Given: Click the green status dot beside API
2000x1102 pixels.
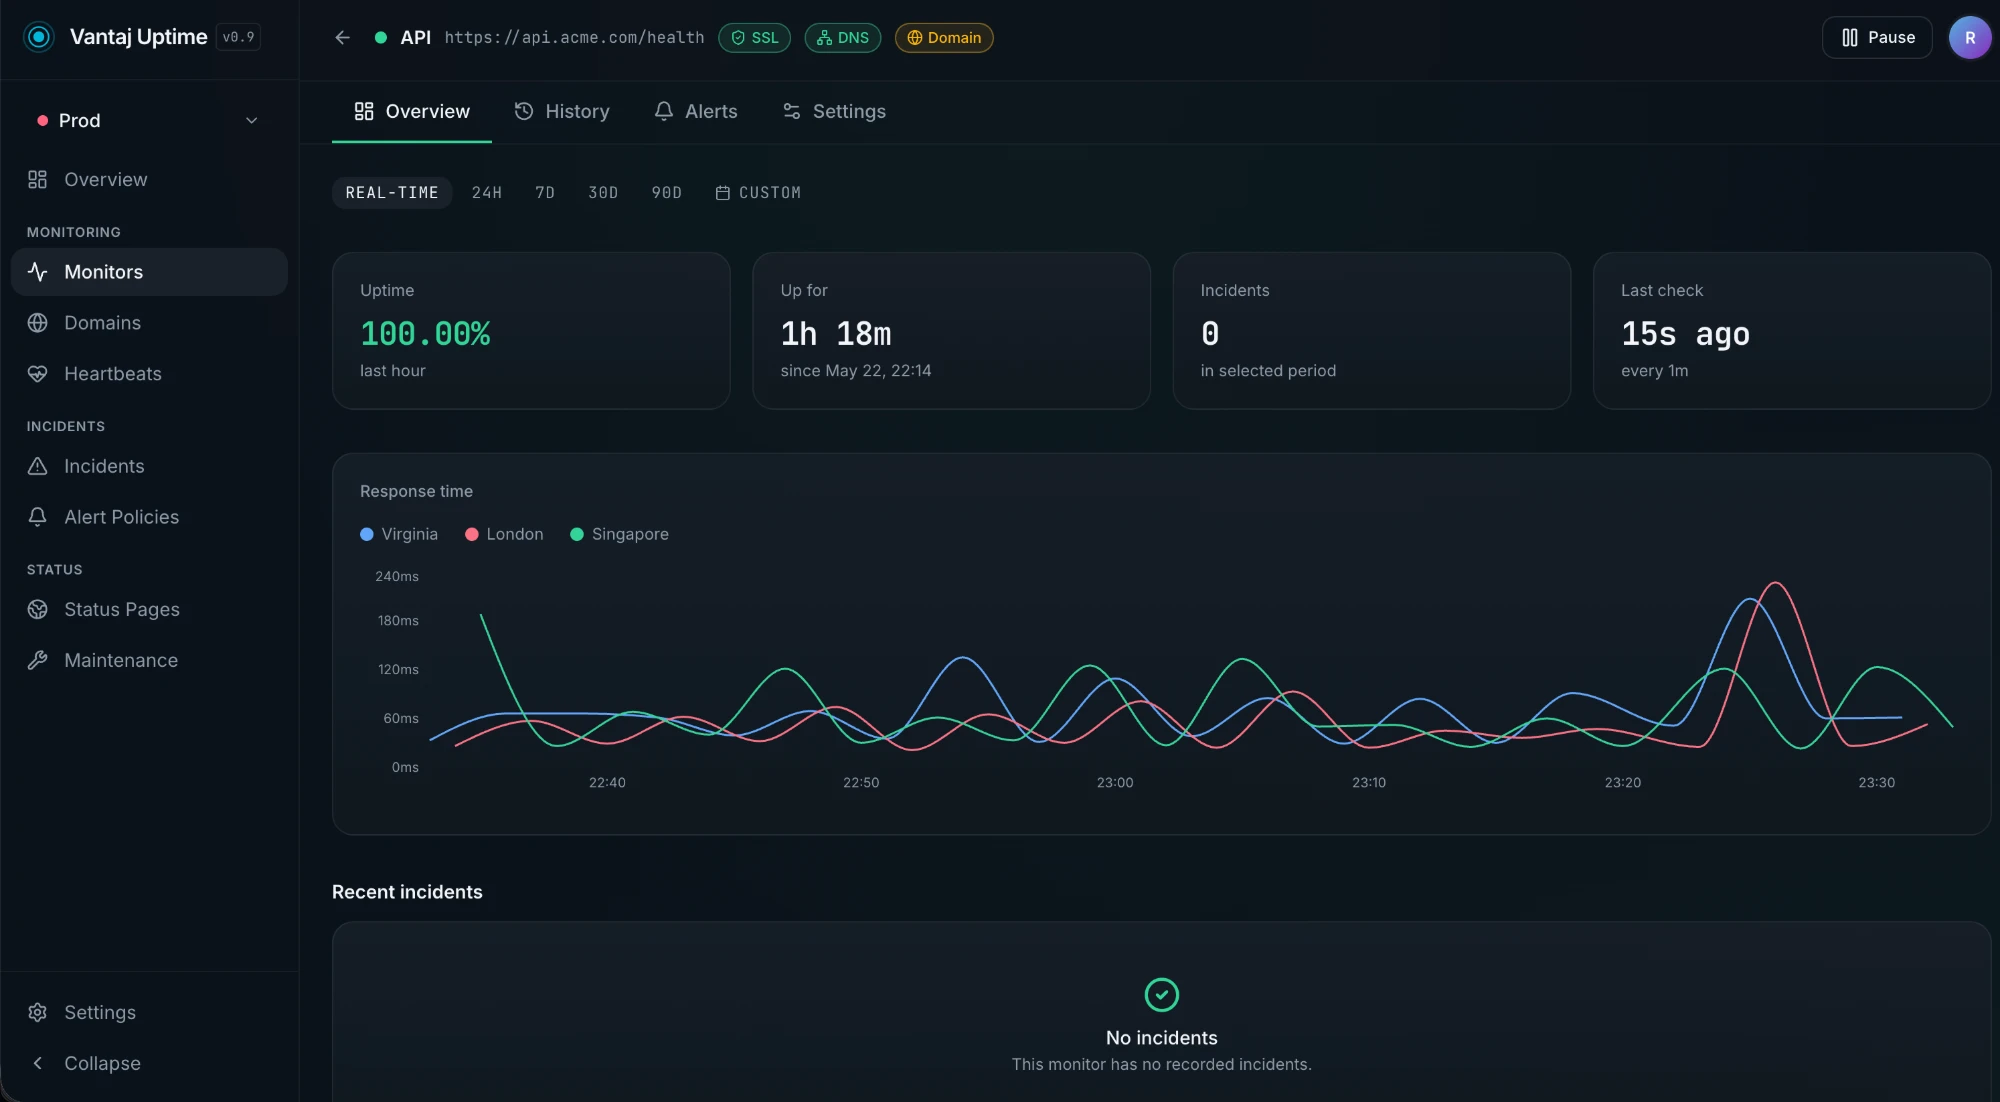Looking at the screenshot, I should point(380,37).
